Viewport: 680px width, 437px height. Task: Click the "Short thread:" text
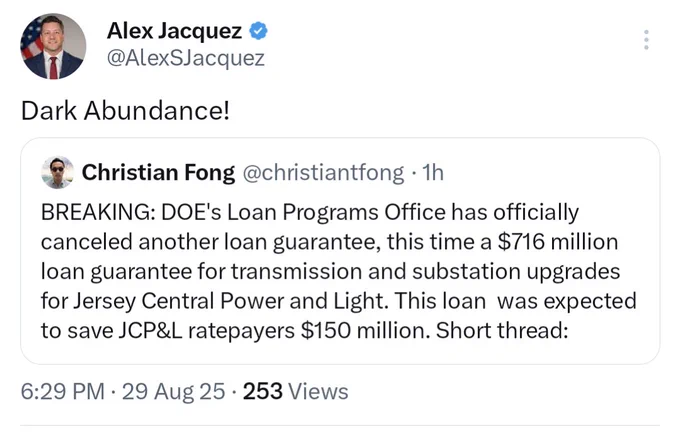pyautogui.click(x=502, y=331)
